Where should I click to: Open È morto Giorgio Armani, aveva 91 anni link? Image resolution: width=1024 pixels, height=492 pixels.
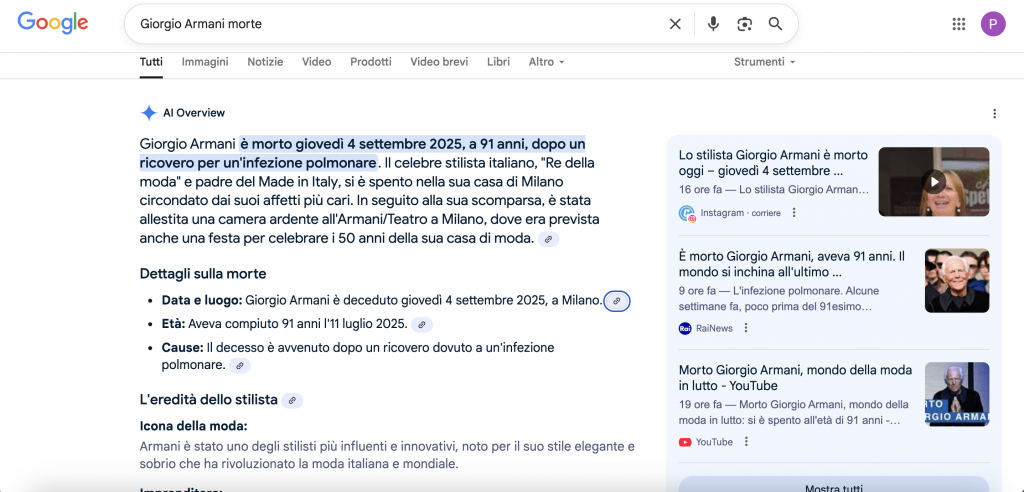coord(792,264)
